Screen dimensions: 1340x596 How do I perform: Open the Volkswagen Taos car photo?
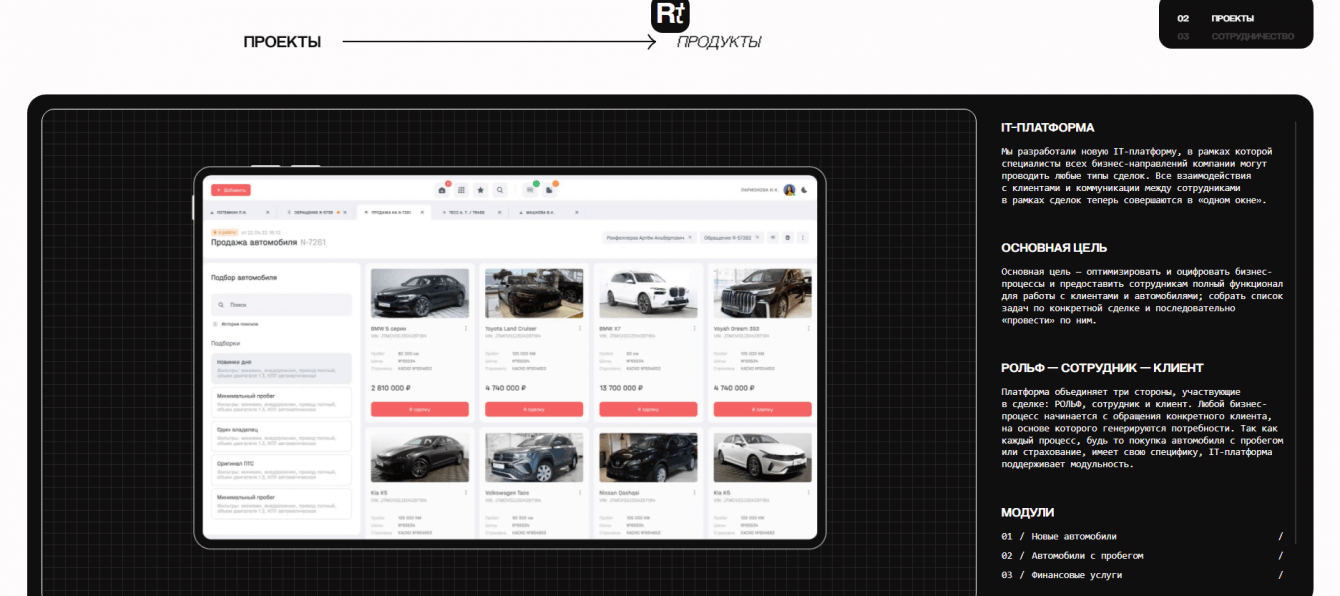pyautogui.click(x=534, y=457)
